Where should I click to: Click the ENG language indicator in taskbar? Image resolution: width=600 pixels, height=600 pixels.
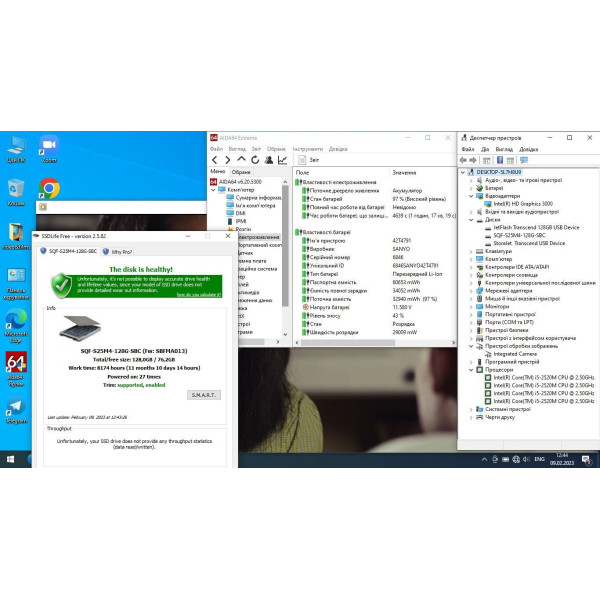tap(540, 459)
